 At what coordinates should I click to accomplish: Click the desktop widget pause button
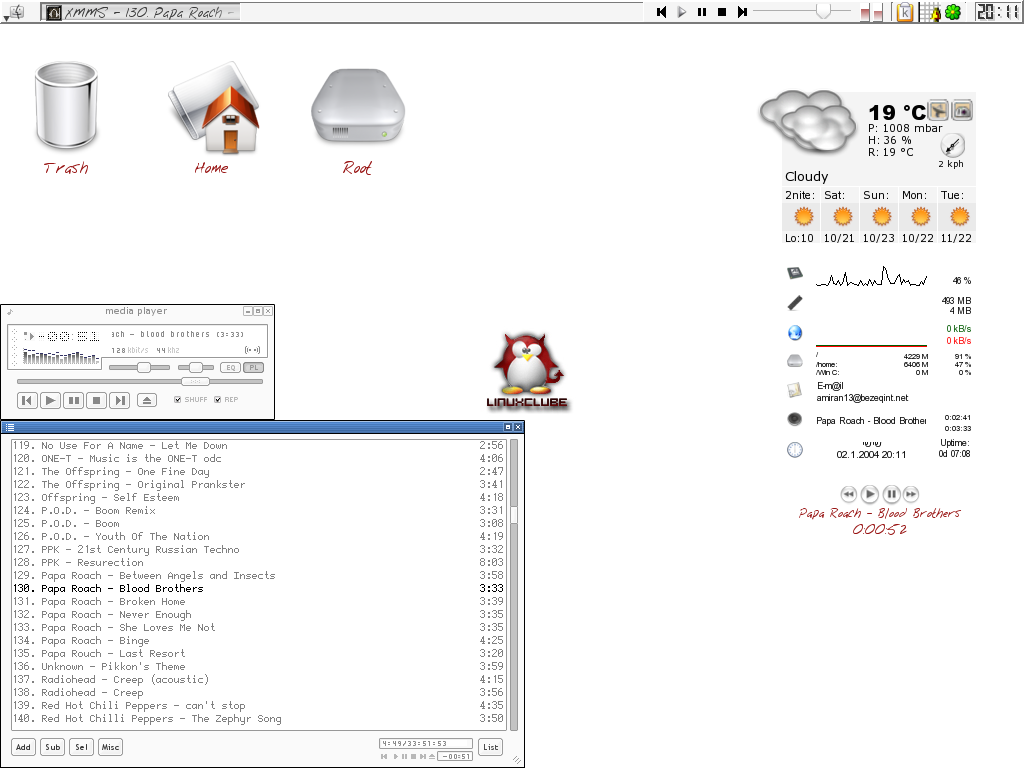891,494
